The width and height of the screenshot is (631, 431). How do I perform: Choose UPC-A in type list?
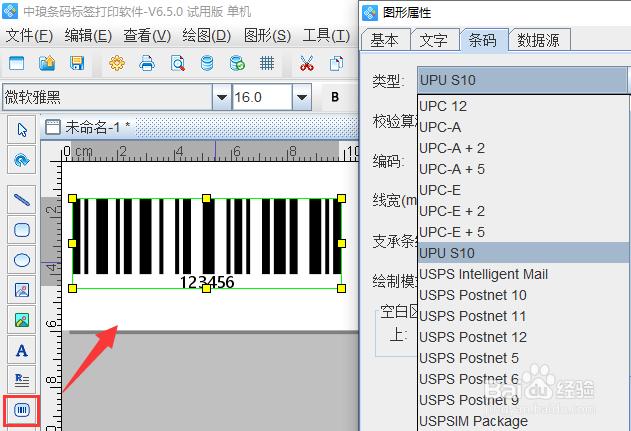pos(523,127)
